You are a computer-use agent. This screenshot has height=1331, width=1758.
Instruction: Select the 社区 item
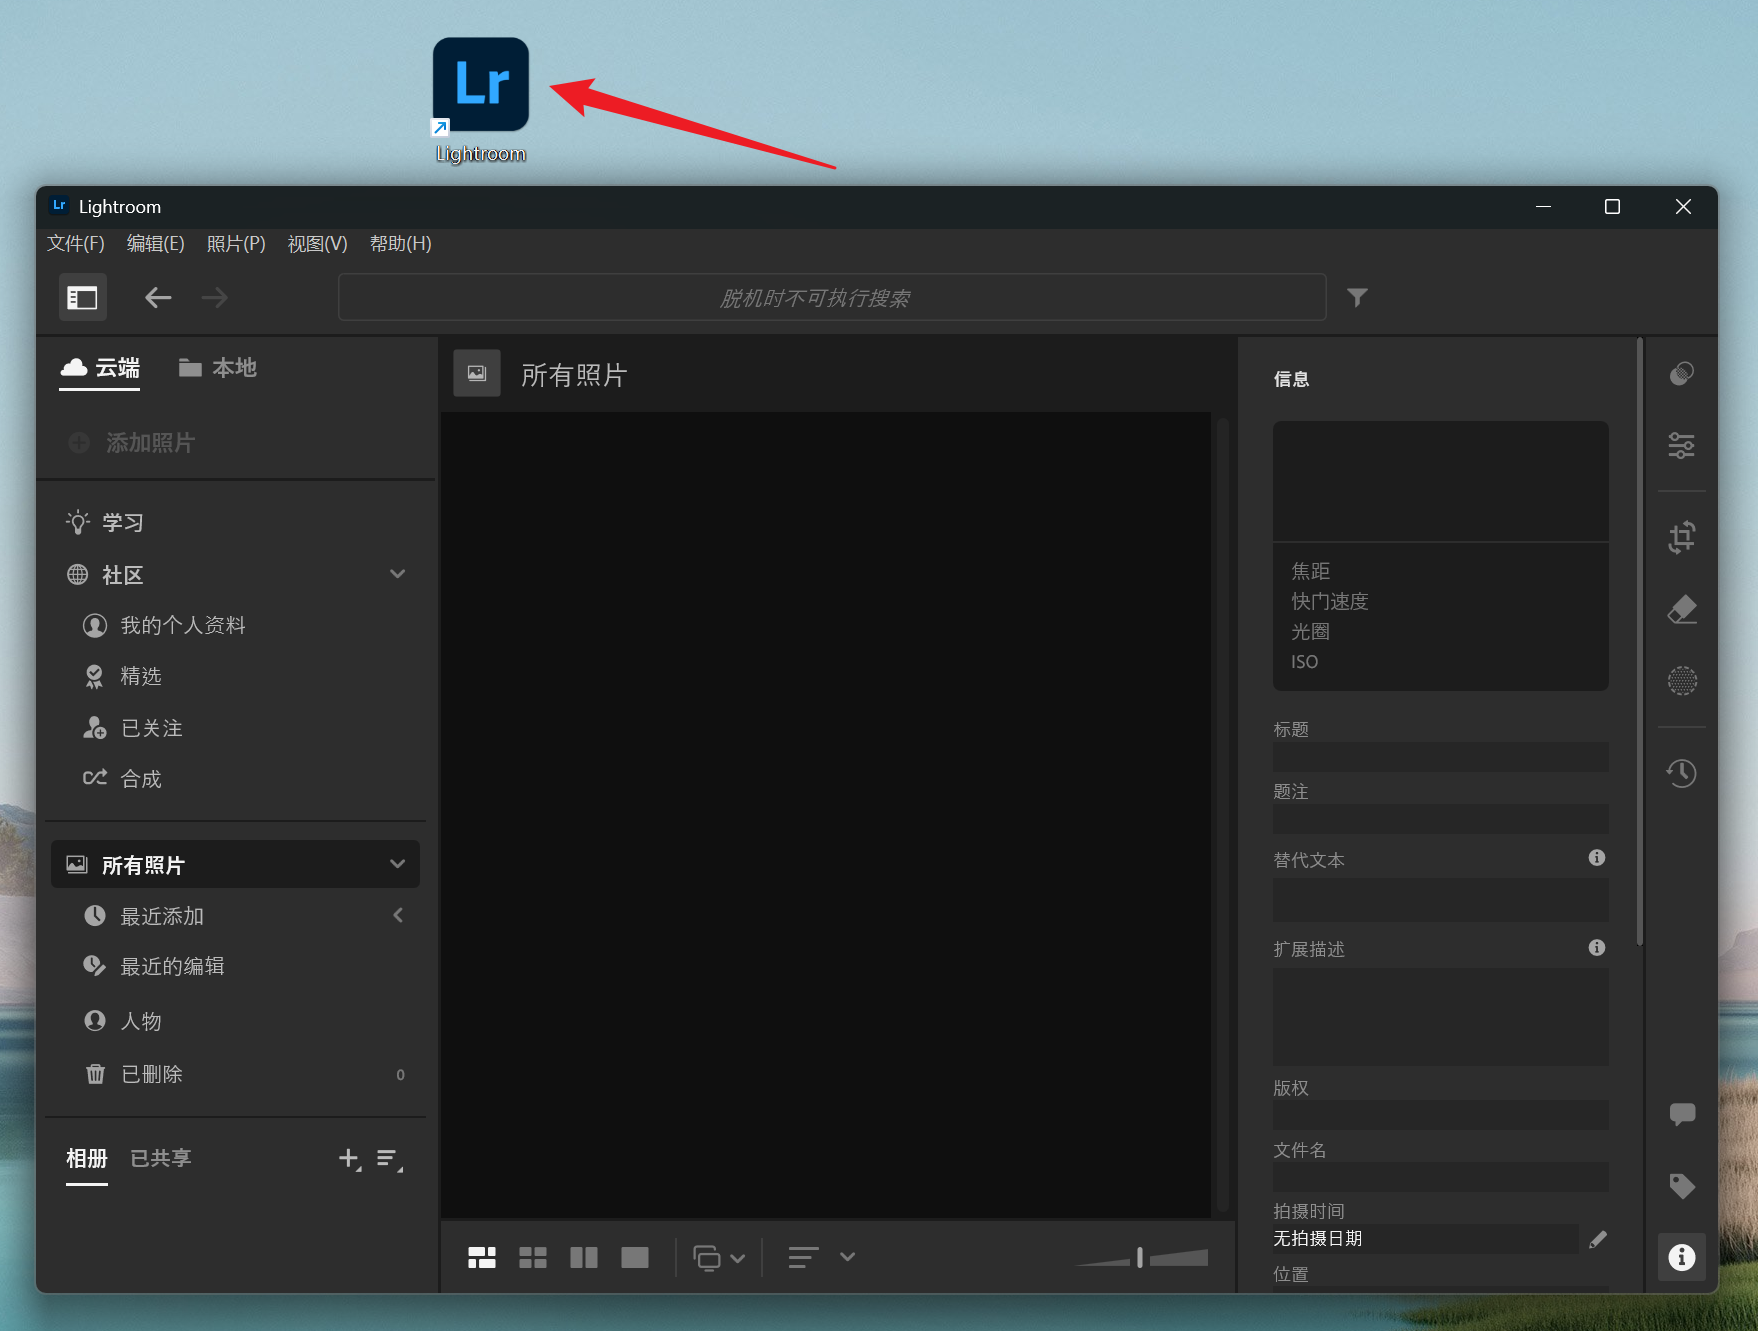(x=105, y=575)
